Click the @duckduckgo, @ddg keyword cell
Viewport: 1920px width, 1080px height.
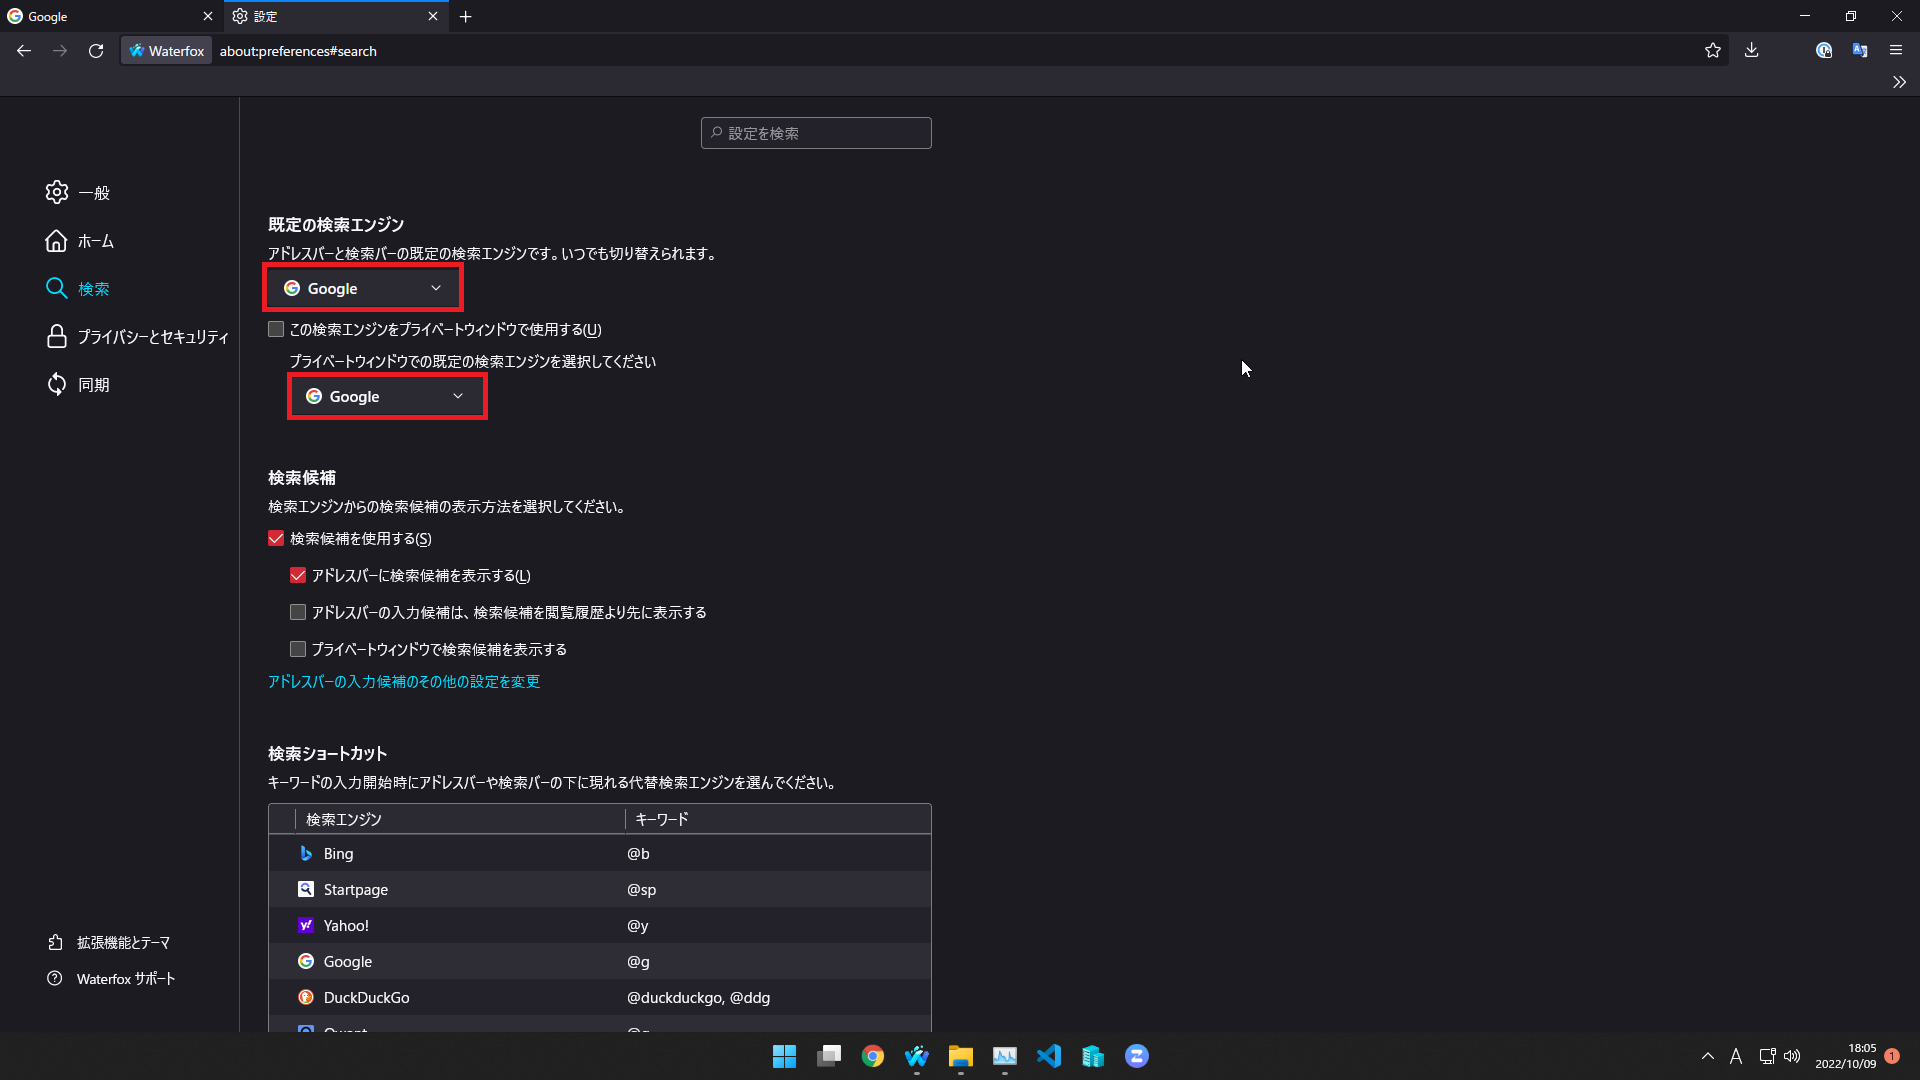coord(698,997)
